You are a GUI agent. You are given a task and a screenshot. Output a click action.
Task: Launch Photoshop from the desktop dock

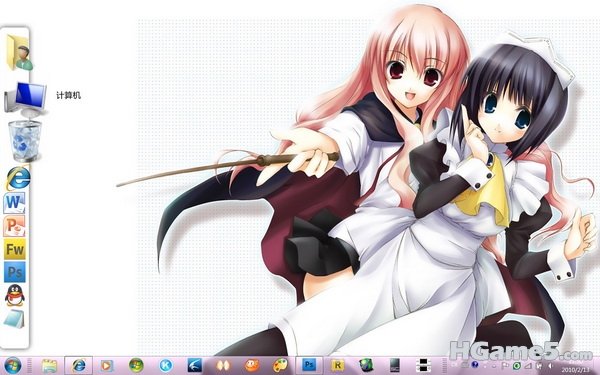(15, 272)
